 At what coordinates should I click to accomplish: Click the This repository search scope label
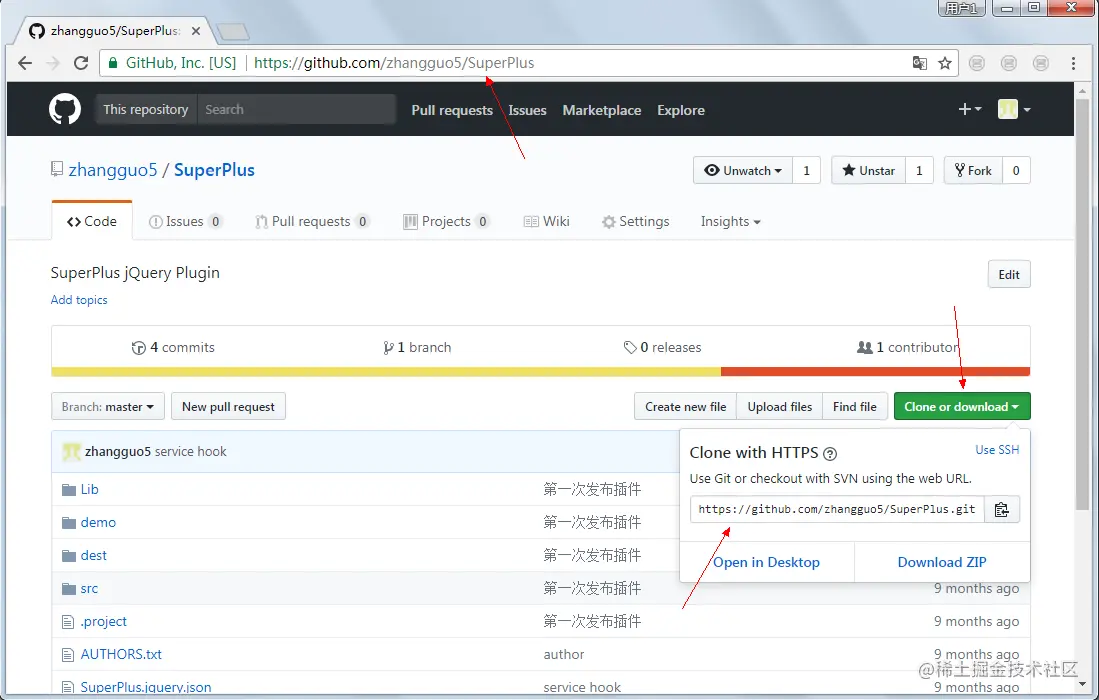point(146,109)
